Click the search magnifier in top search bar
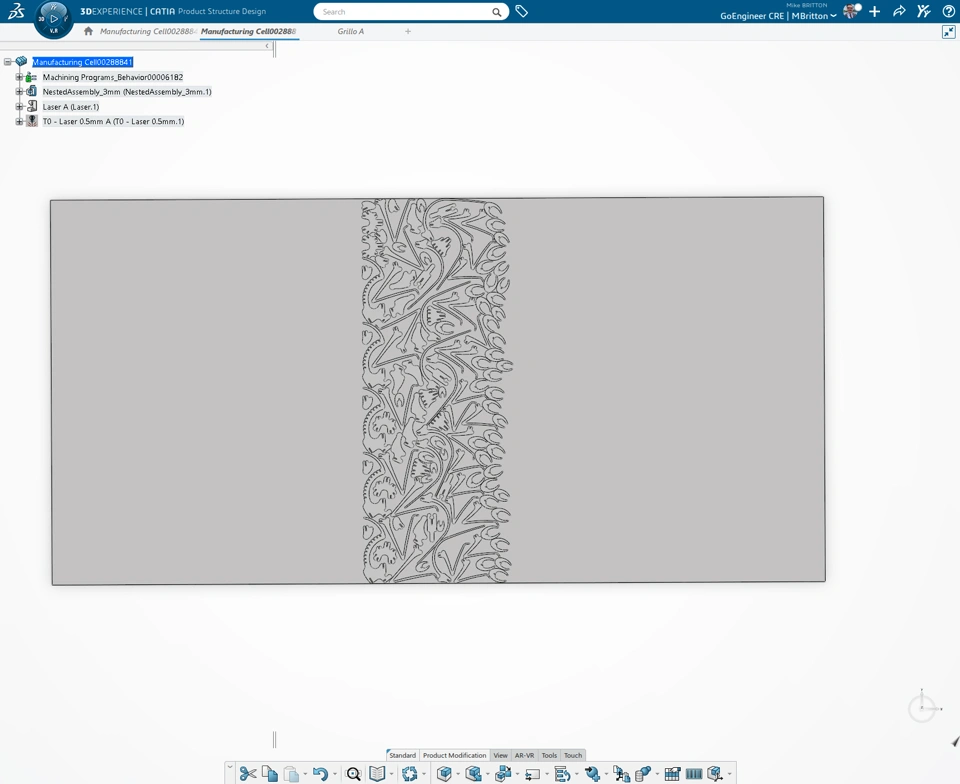 pos(497,12)
